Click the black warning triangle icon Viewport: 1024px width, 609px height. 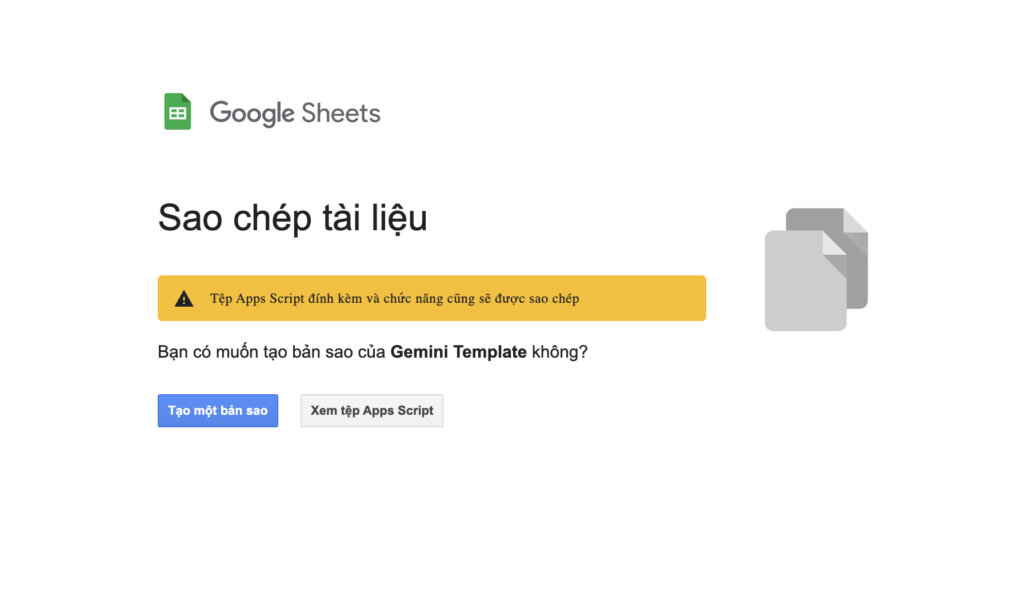point(184,298)
